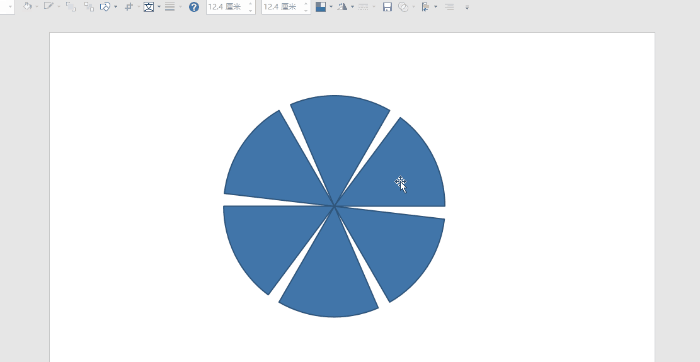The image size is (700, 362).
Task: Open the position layout dropdown arrow
Action: click(330, 7)
